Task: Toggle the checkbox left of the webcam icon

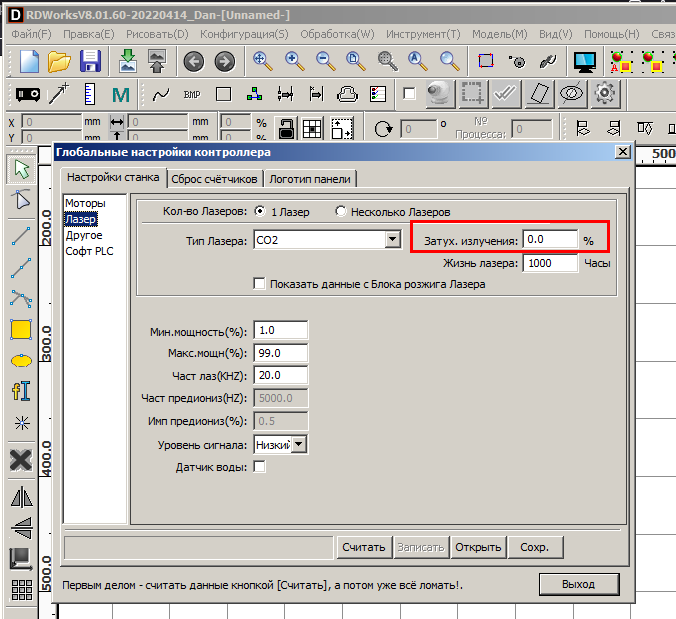Action: pyautogui.click(x=409, y=94)
